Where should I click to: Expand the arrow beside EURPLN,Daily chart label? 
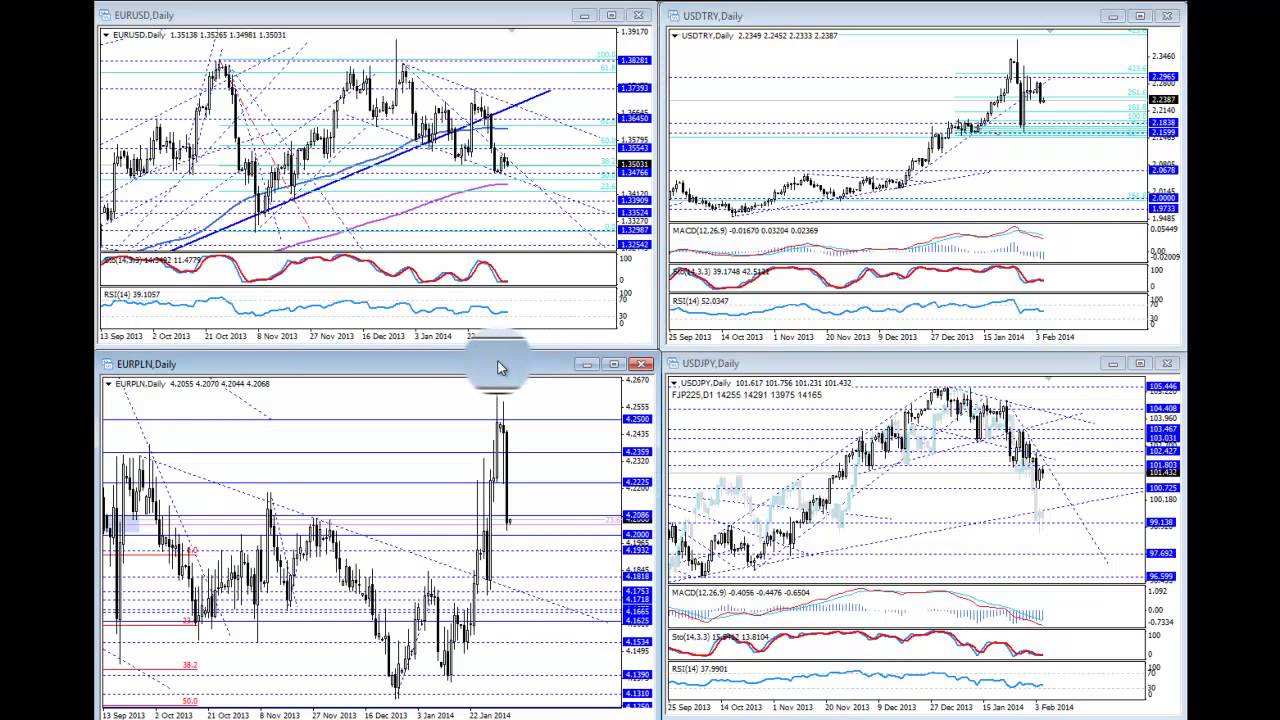(x=110, y=384)
